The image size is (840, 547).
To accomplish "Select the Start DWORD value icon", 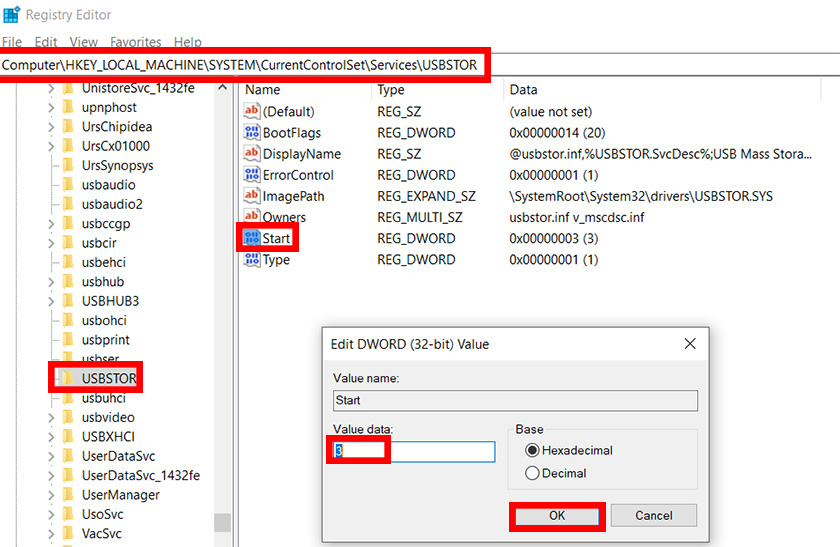I will [x=252, y=238].
